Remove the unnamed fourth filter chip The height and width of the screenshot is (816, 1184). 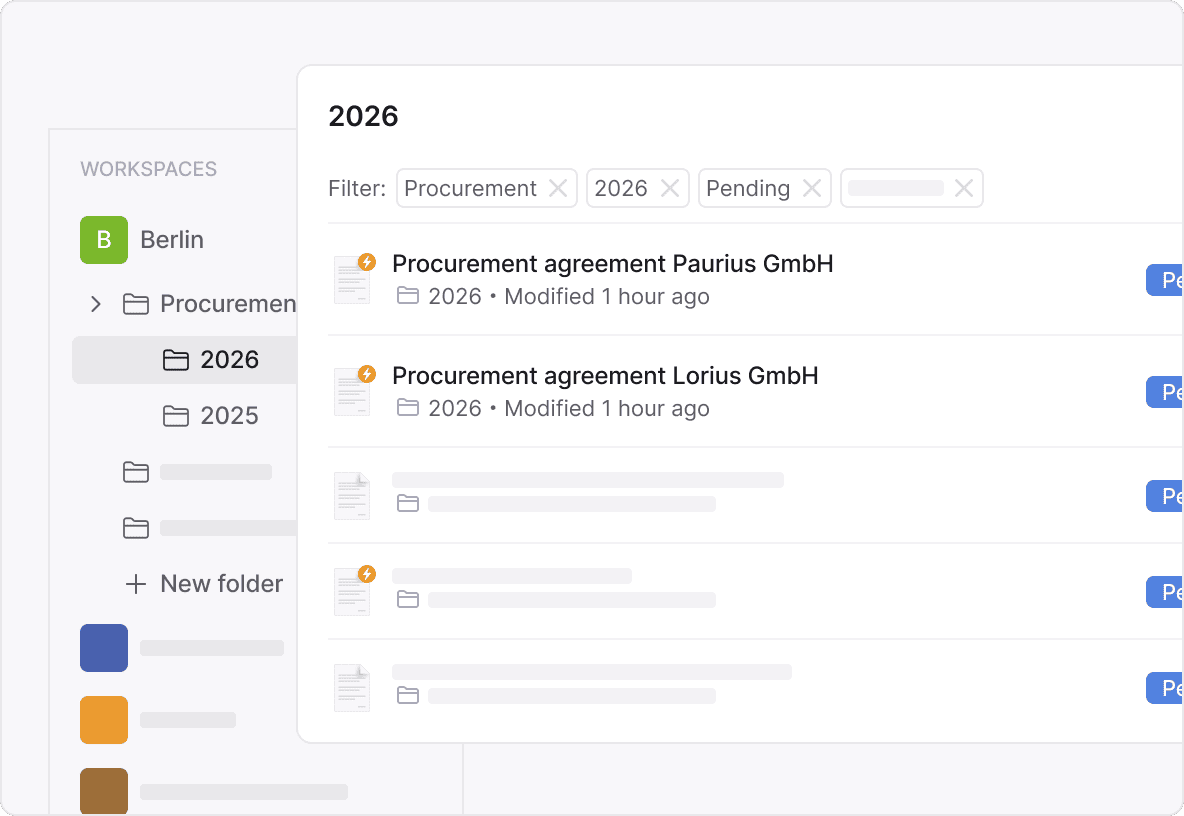click(x=964, y=188)
